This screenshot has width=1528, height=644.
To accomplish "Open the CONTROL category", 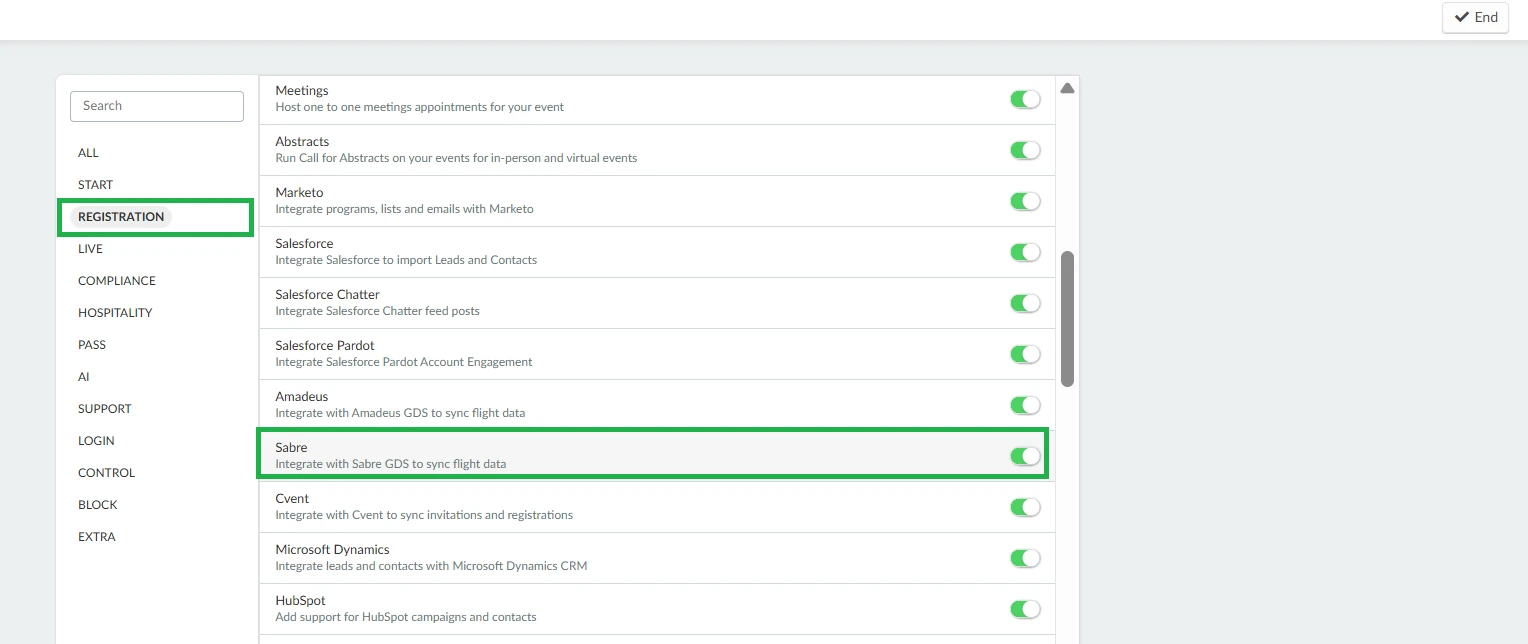I will coord(107,473).
